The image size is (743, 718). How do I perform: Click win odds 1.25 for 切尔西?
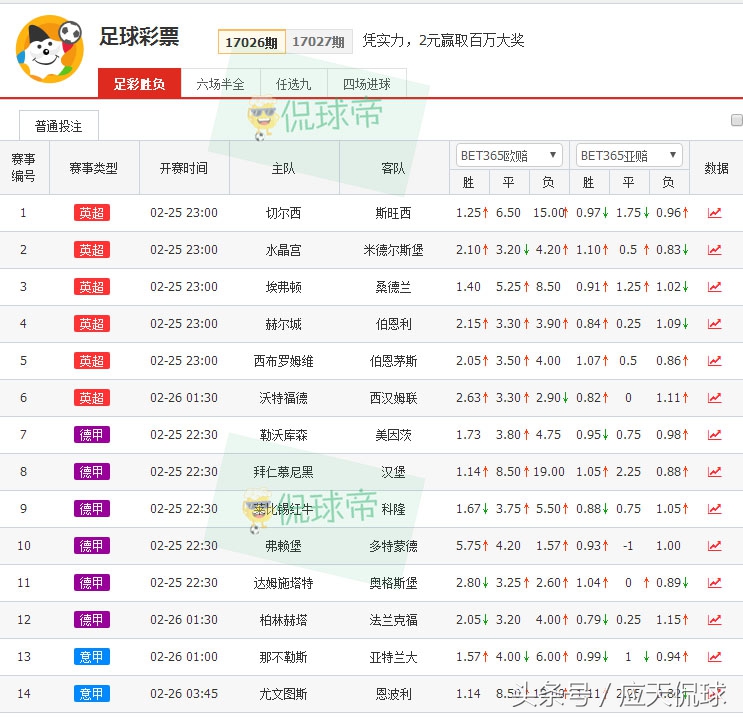[x=469, y=213]
